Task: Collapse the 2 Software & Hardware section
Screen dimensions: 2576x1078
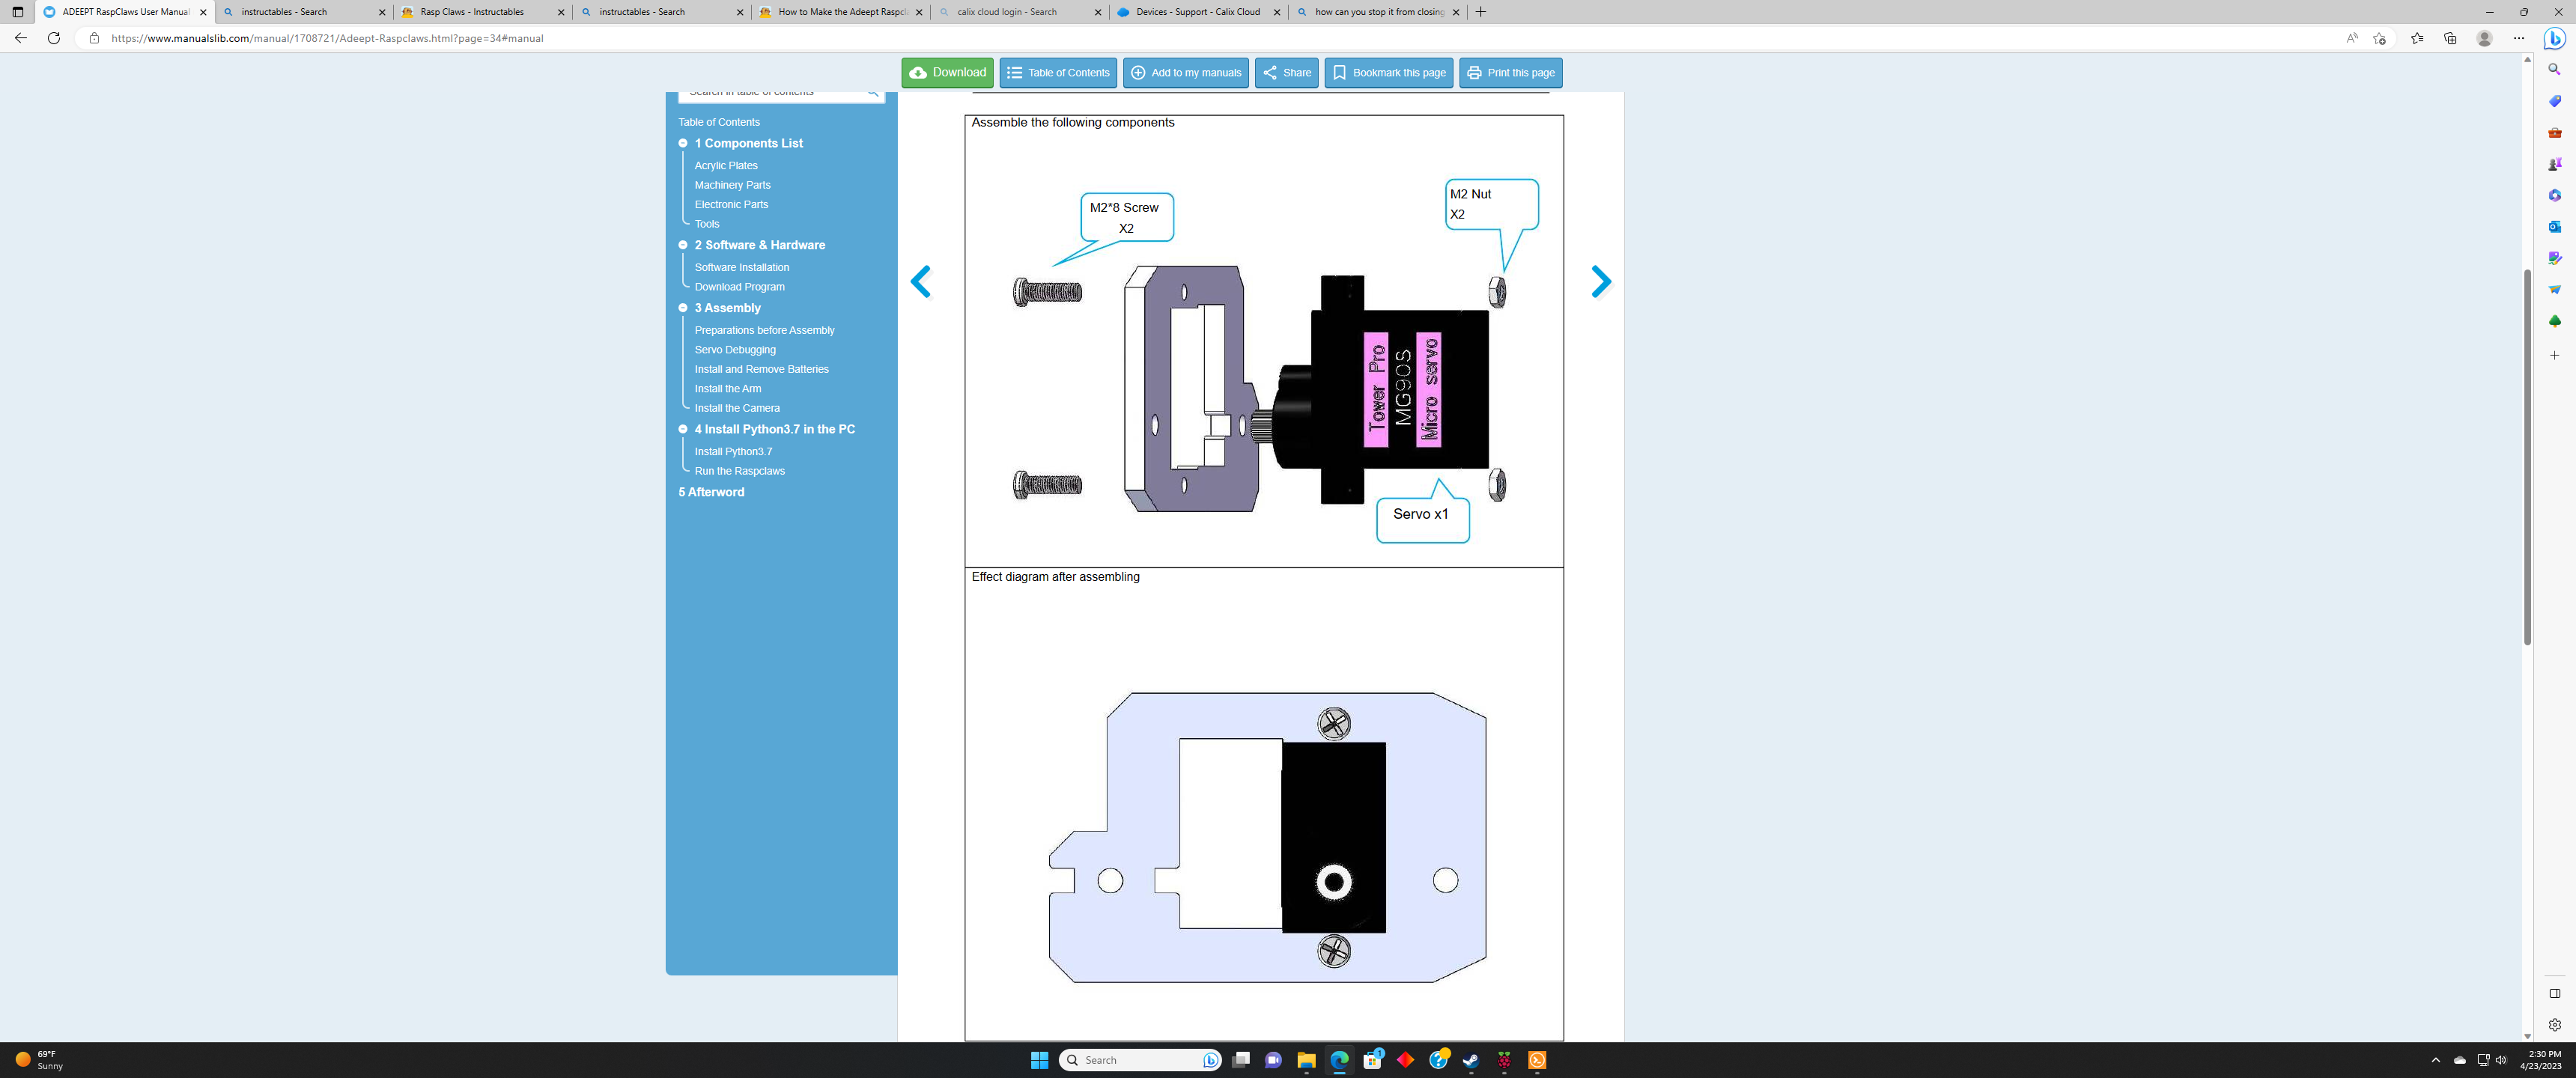Action: (x=683, y=245)
